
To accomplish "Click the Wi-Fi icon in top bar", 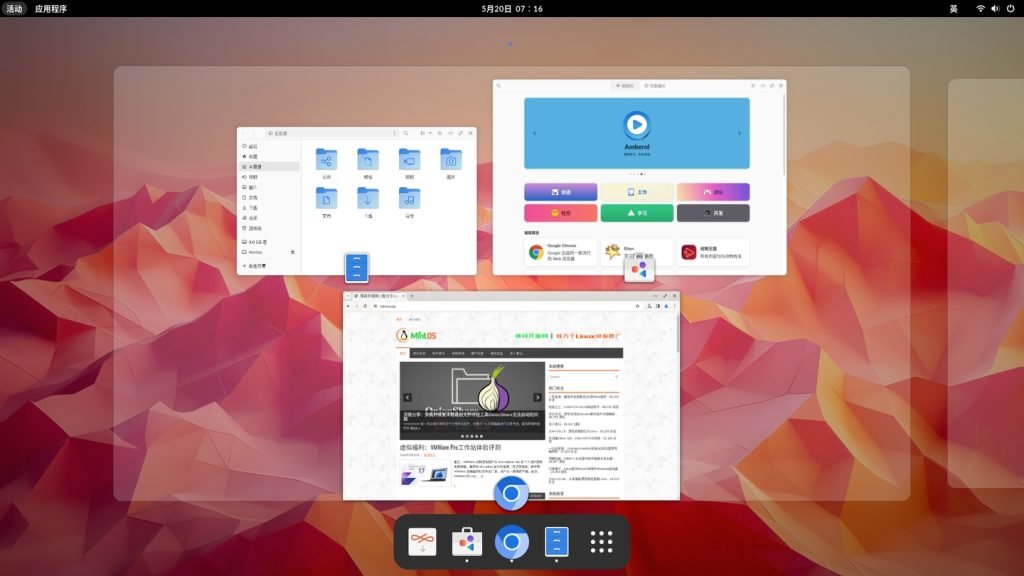I will [x=980, y=8].
